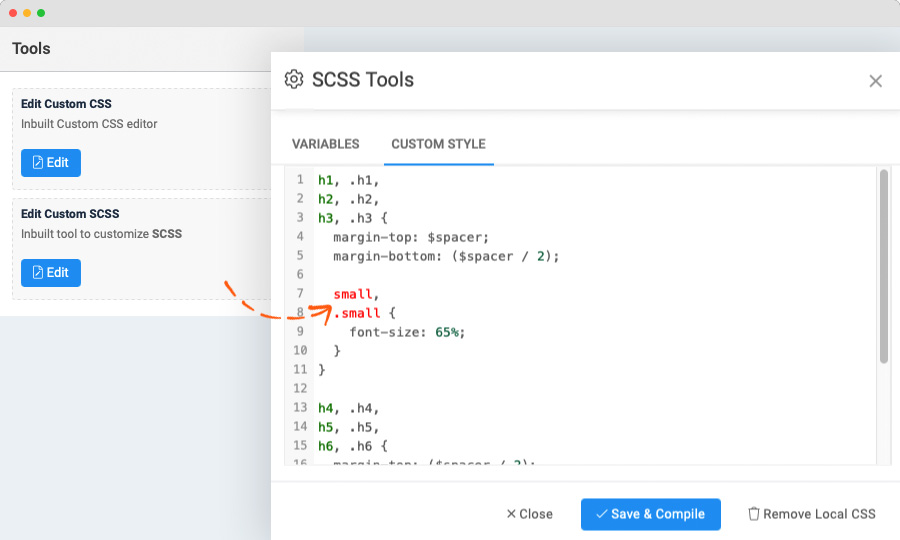This screenshot has height=540, width=900.
Task: Click the 'h6, .h6 {' code line
Action: coord(353,446)
